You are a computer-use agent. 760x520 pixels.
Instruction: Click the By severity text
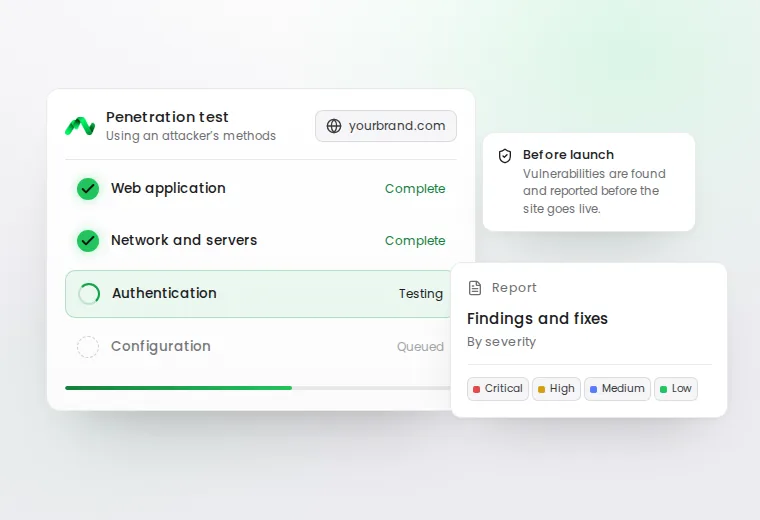tap(502, 342)
